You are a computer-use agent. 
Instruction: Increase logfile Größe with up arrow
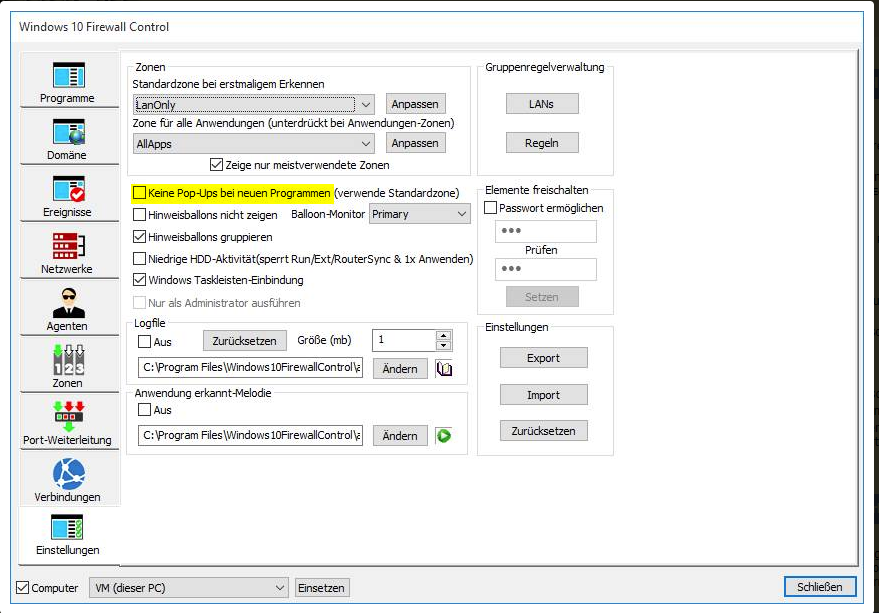coord(443,335)
